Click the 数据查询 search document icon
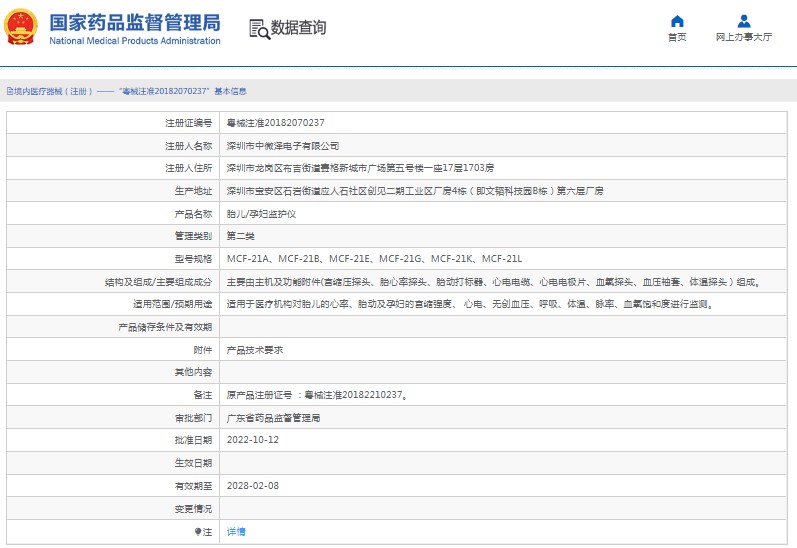The image size is (797, 548). click(x=259, y=29)
